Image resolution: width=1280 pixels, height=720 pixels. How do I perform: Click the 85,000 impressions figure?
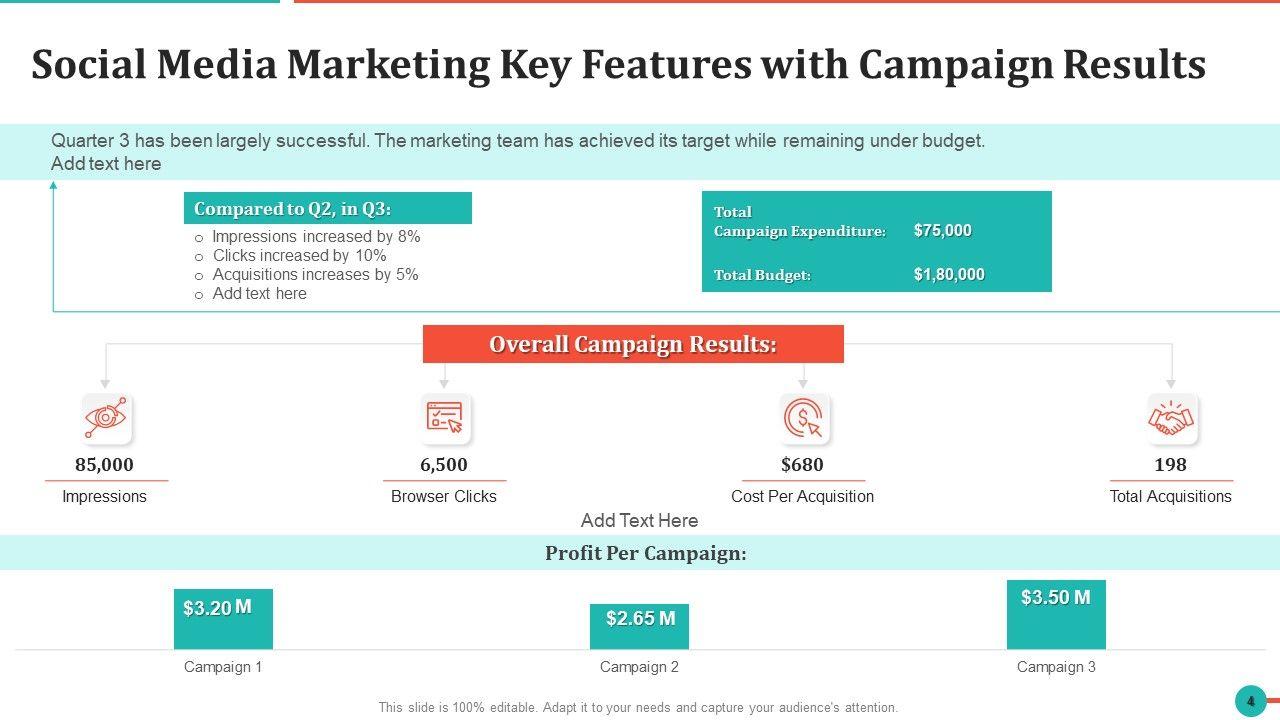click(104, 465)
